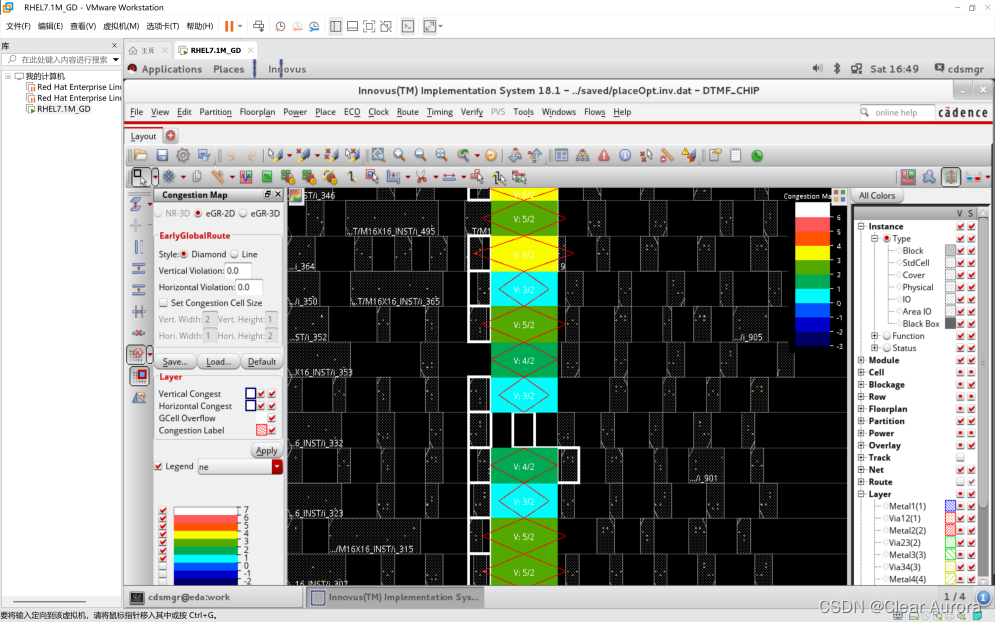This screenshot has width=996, height=623.
Task: Click the fit view zoom icon
Action: click(x=378, y=156)
